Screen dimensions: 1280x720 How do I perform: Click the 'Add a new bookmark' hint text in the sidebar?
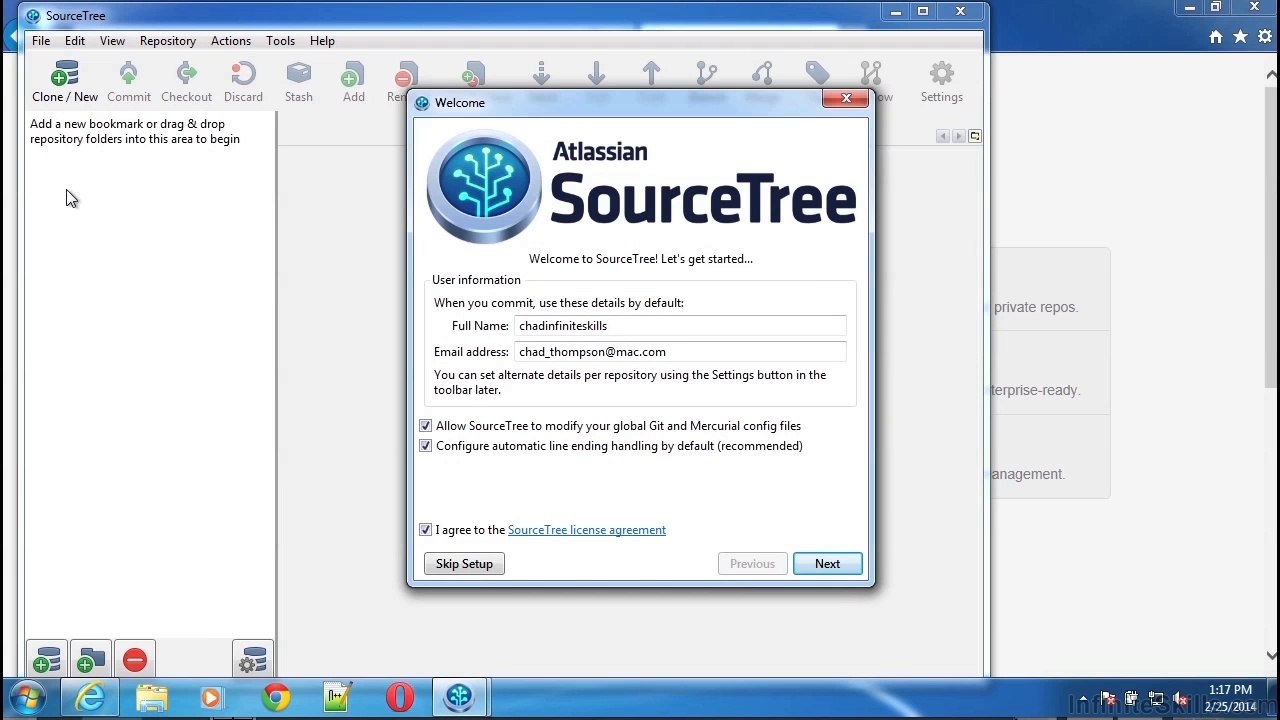135,131
